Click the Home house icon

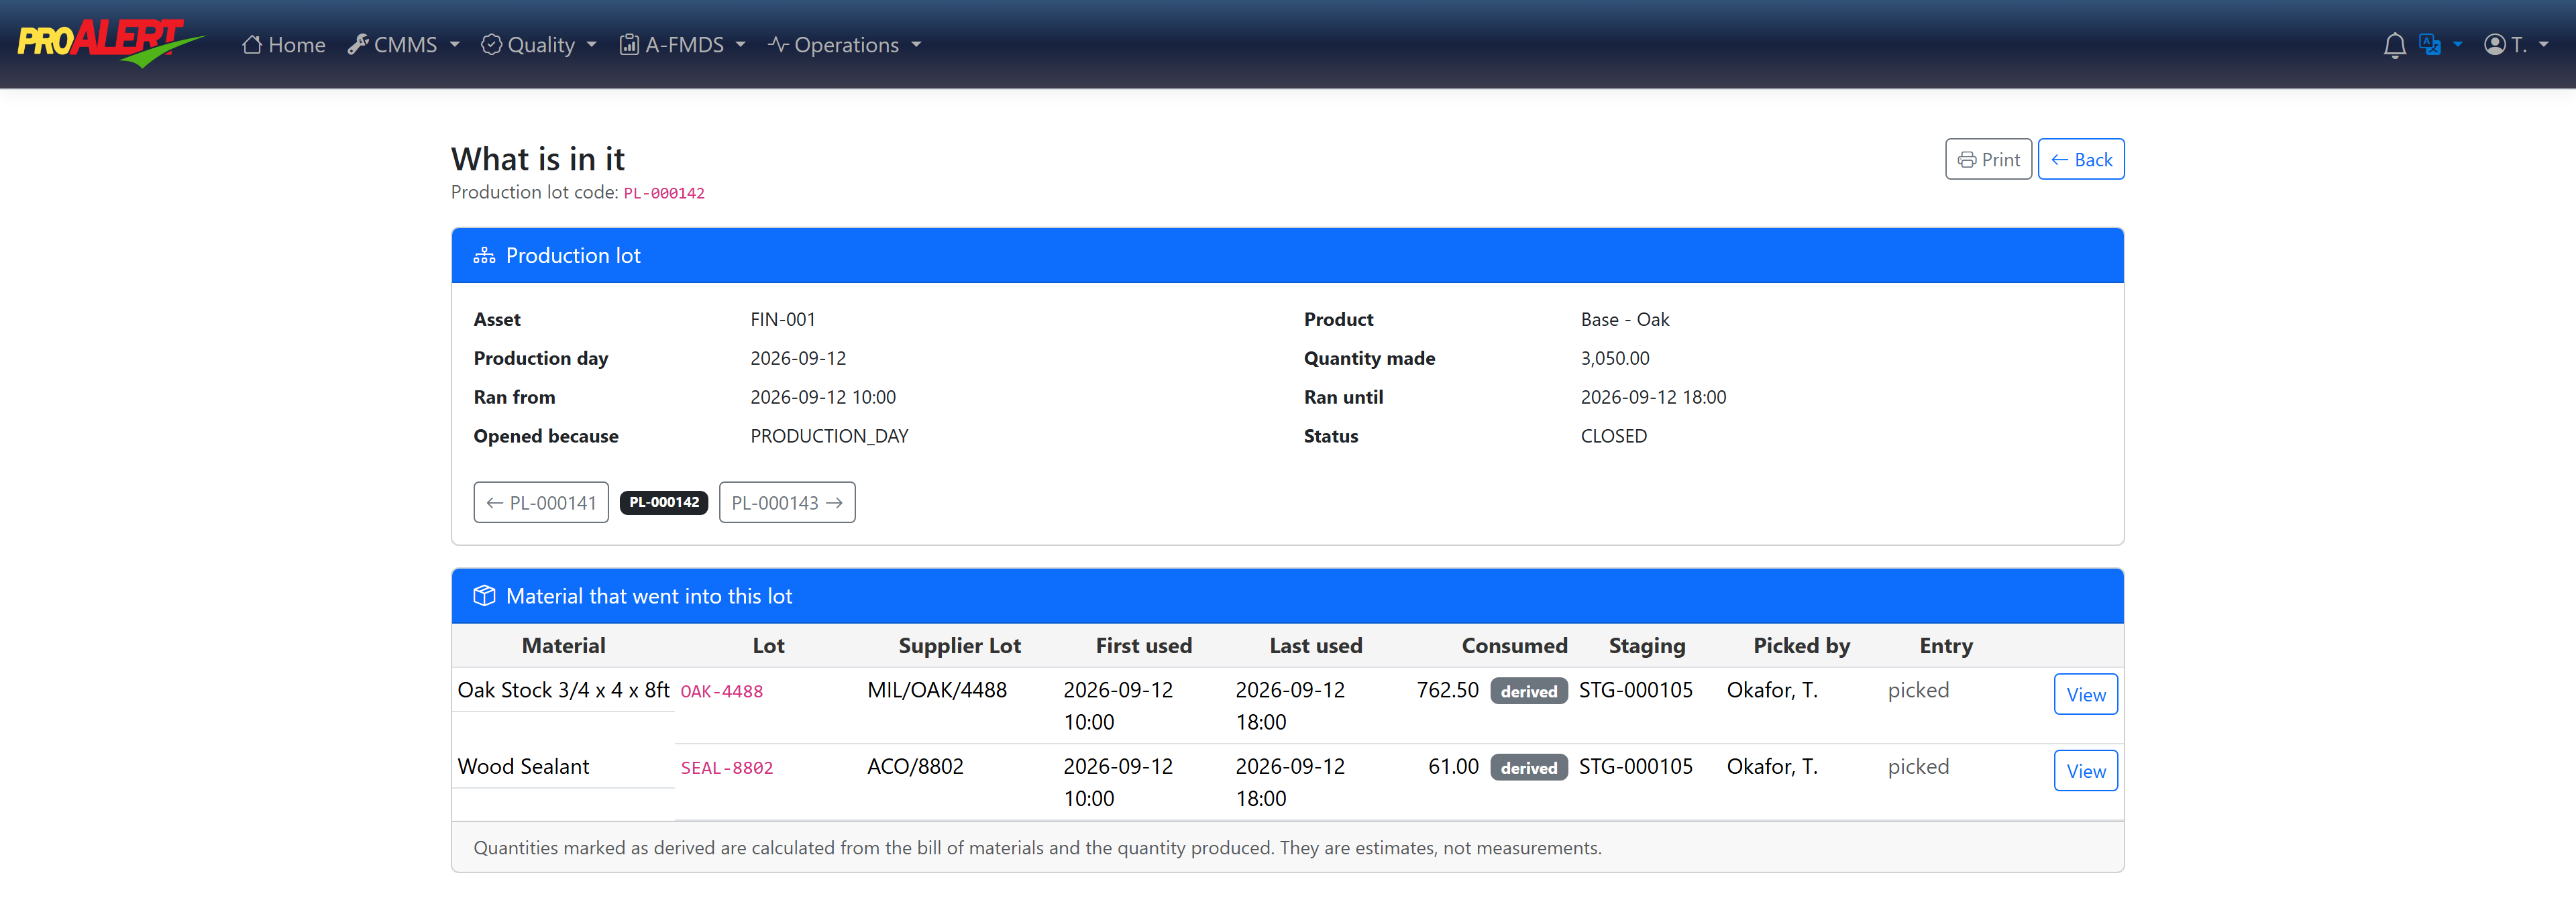[x=252, y=45]
